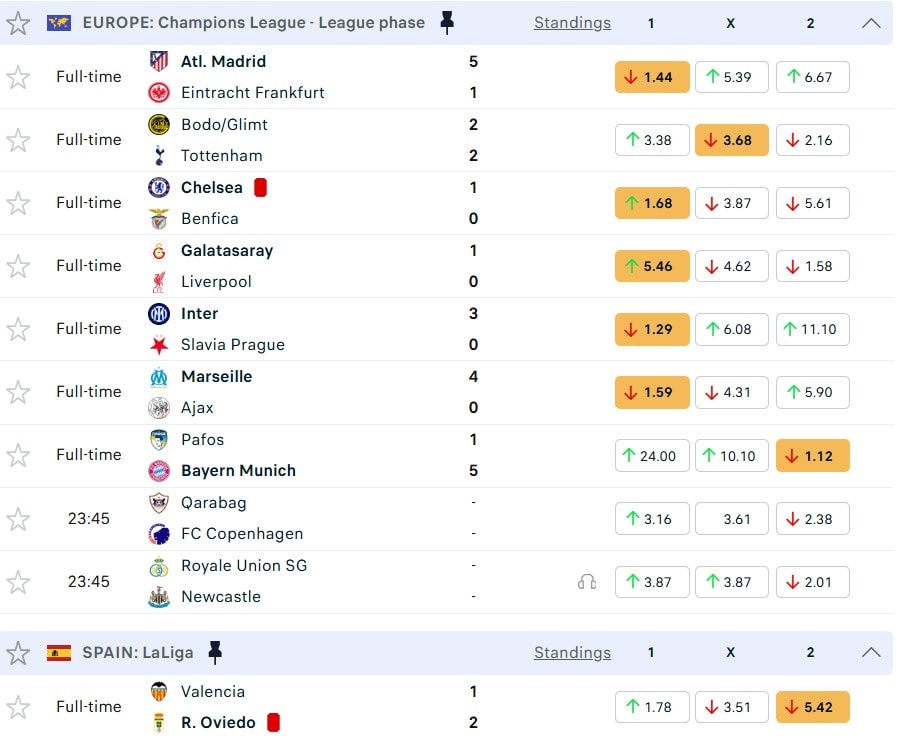901x736 pixels.
Task: Open Champions League Standings
Action: pos(572,23)
